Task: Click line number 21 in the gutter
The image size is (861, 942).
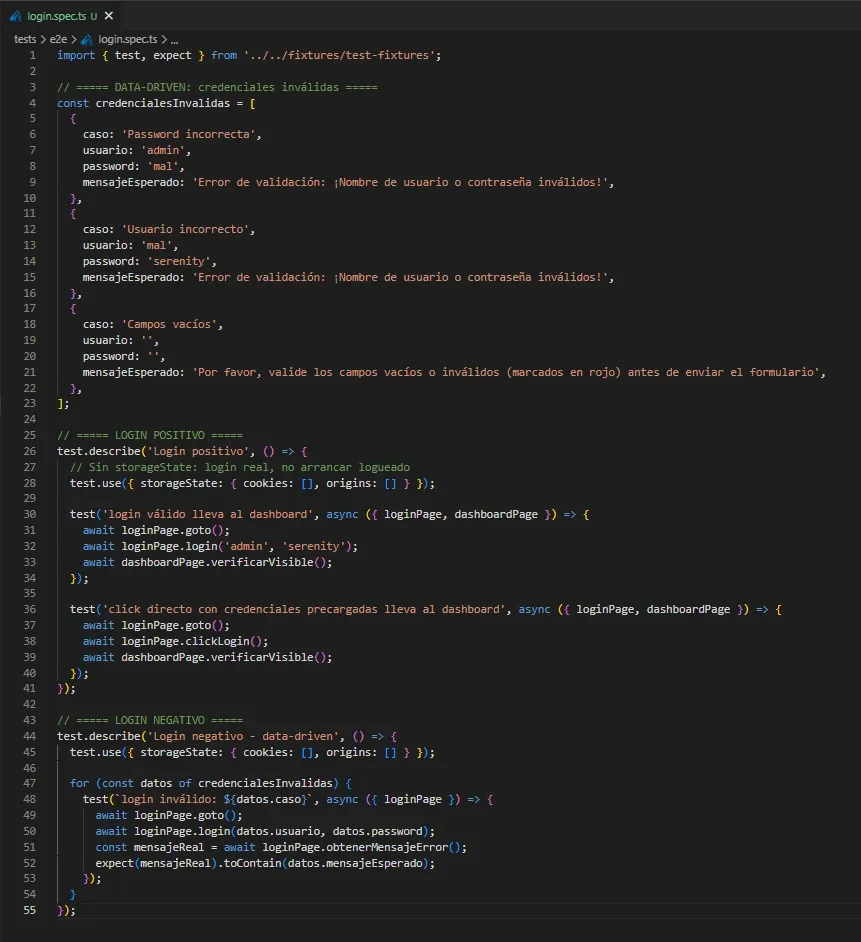Action: tap(29, 372)
